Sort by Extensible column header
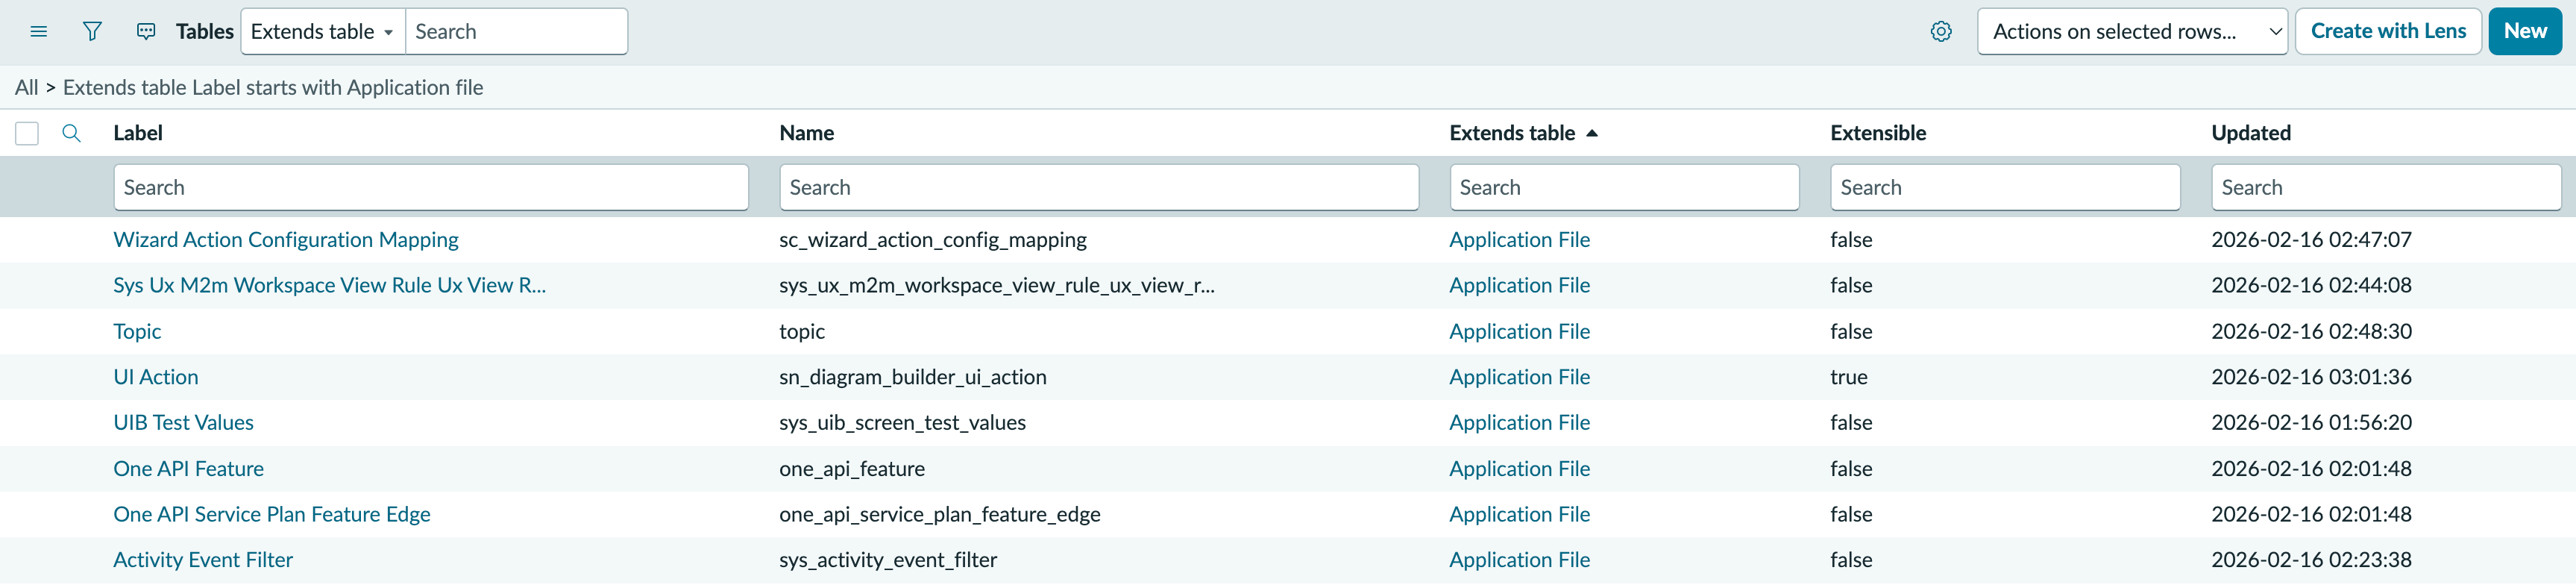The height and width of the screenshot is (585, 2576). pyautogui.click(x=1877, y=133)
